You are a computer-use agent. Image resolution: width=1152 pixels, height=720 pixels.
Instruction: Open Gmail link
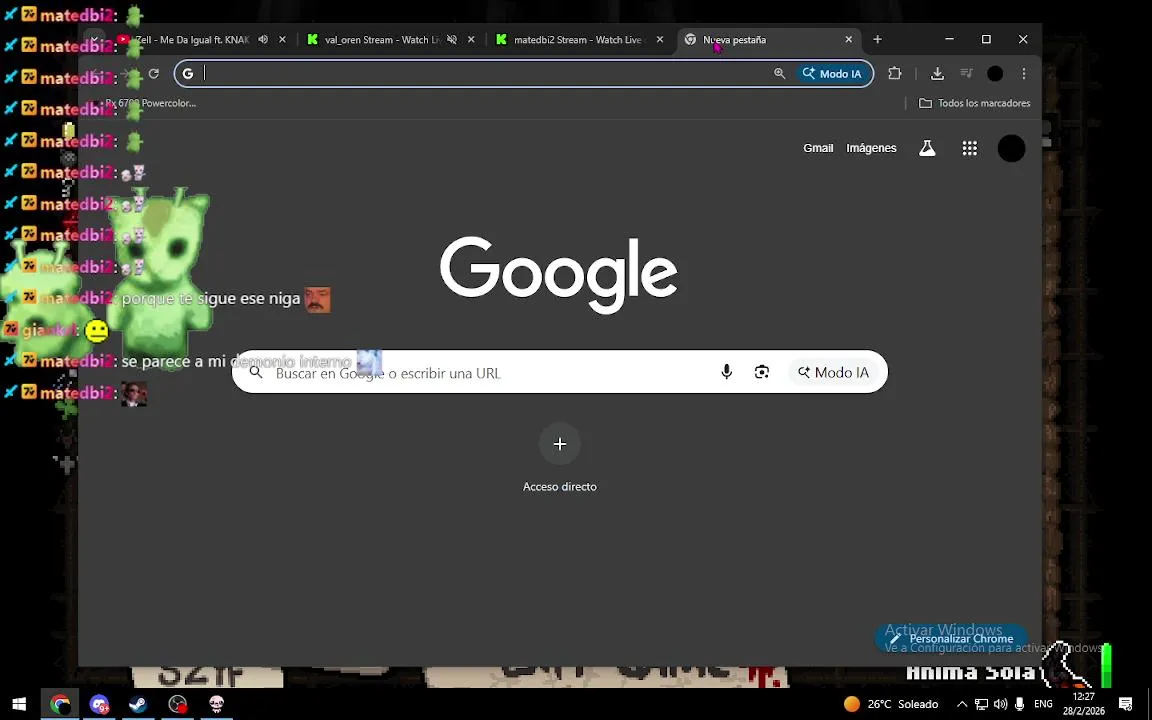[x=818, y=148]
